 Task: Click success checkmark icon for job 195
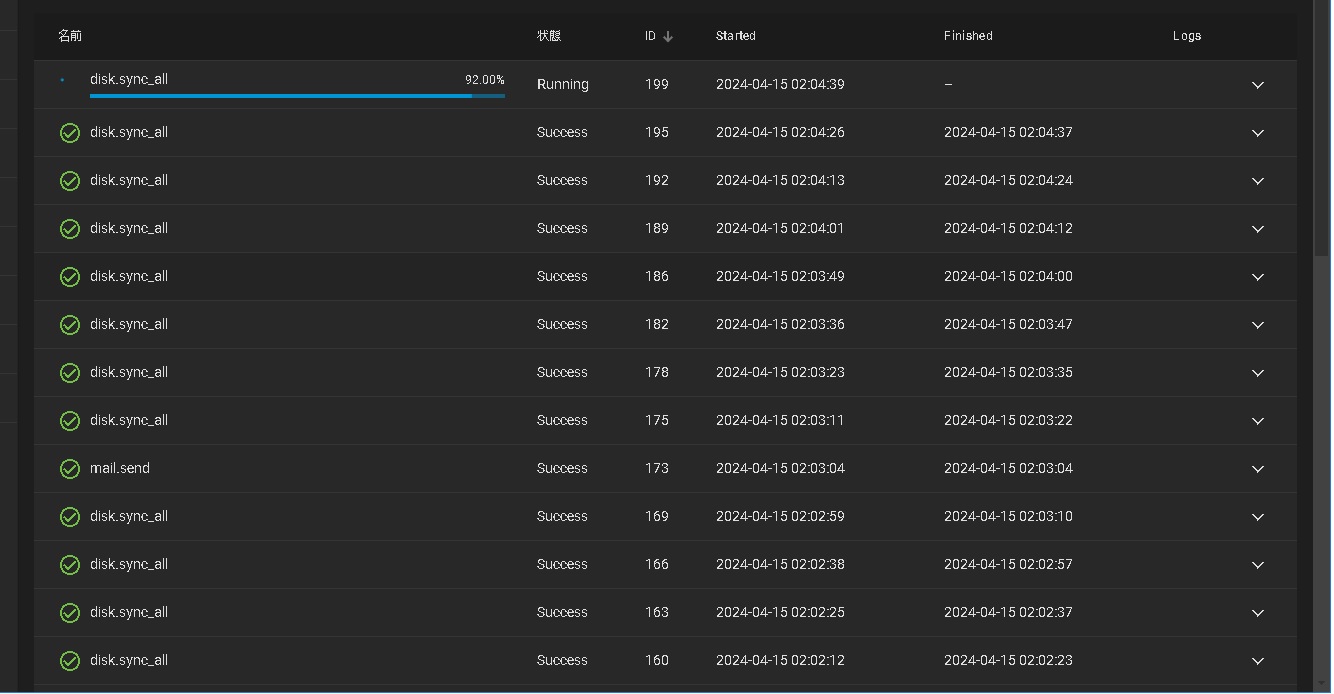click(x=70, y=133)
